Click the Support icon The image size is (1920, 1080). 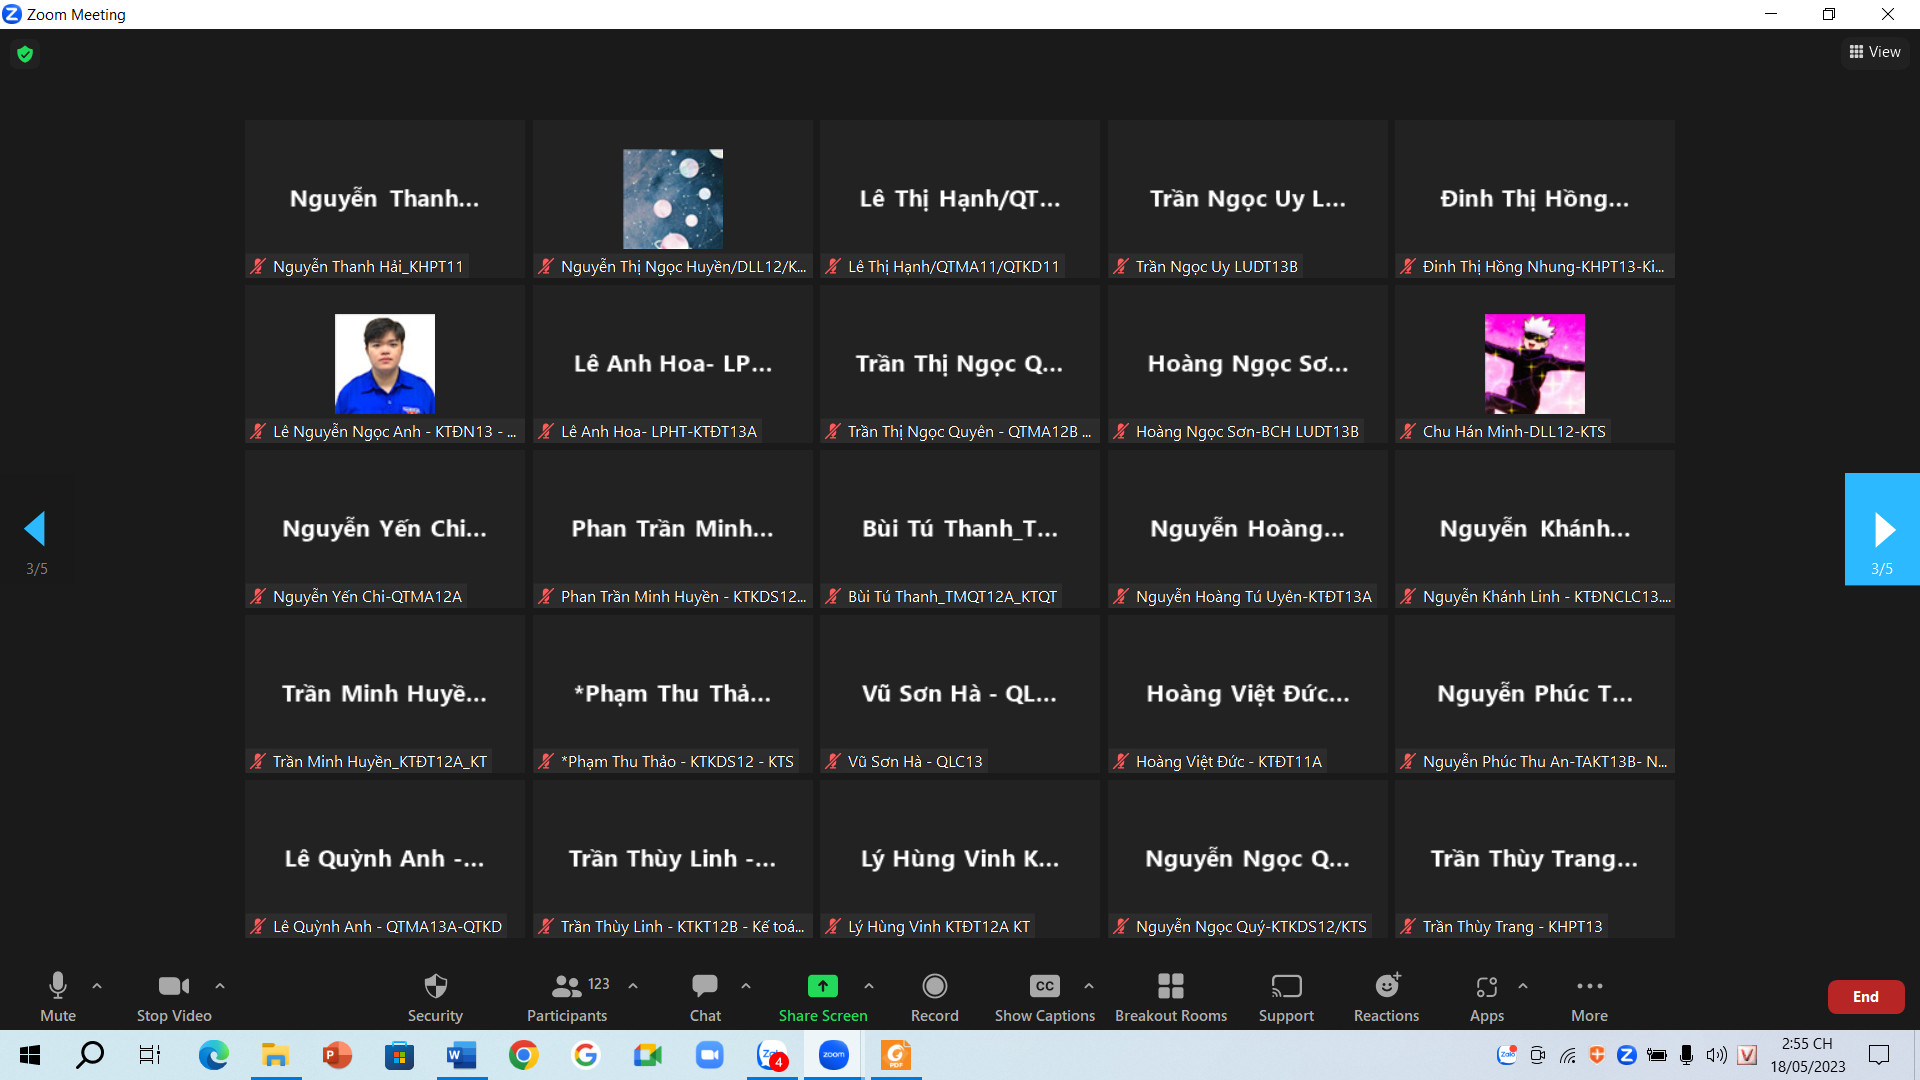pos(1286,997)
